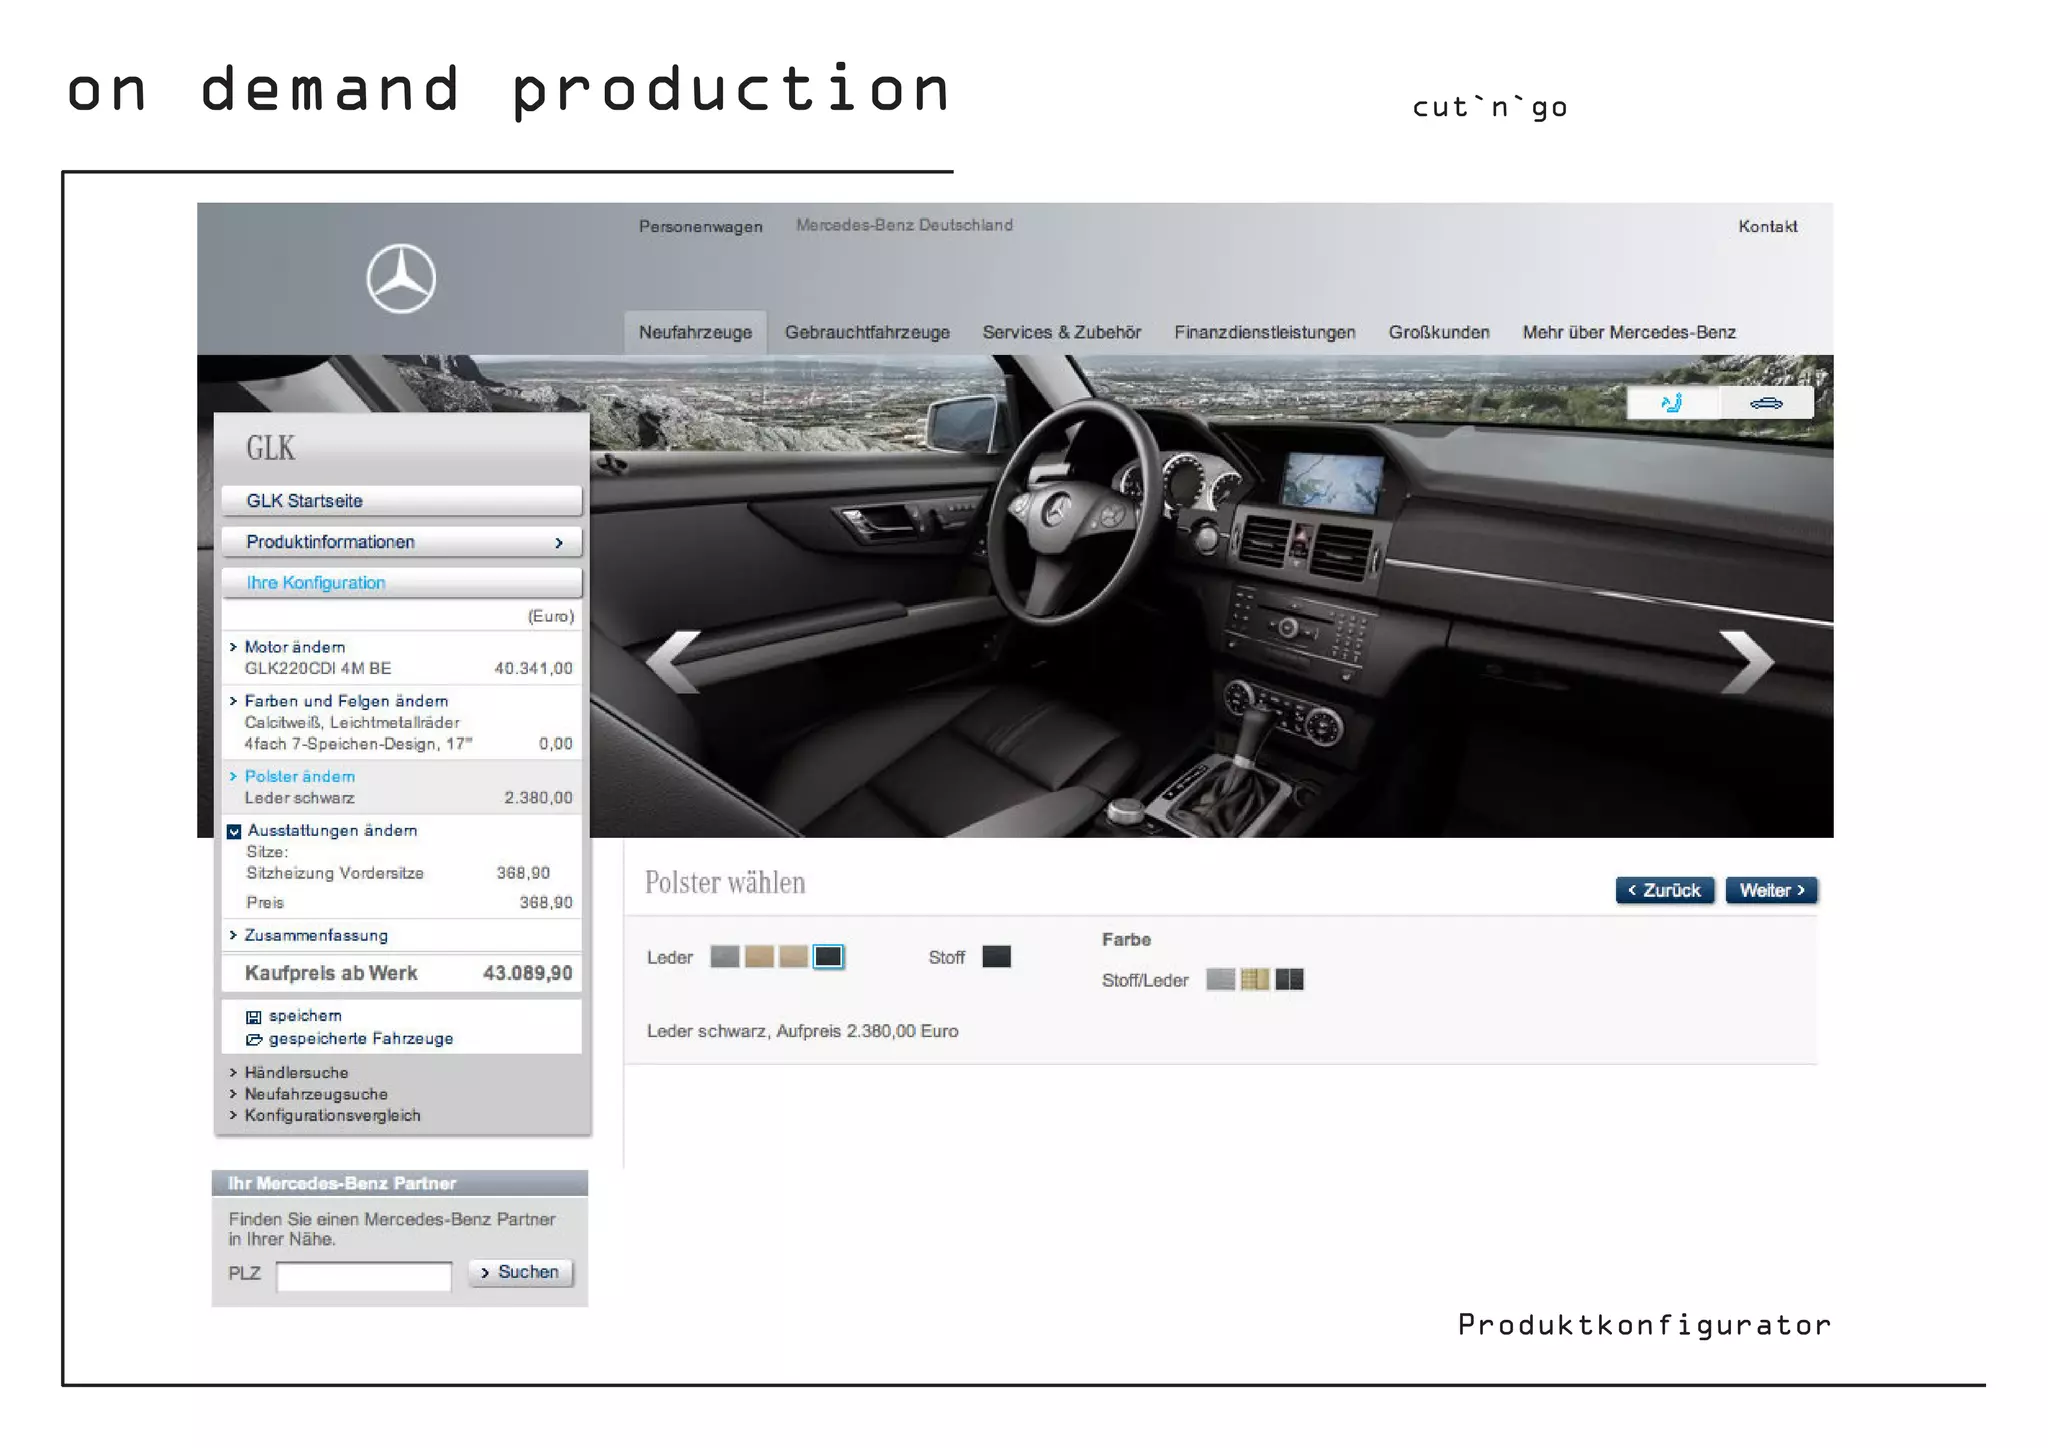Select the first beige Leder swatch
This screenshot has height=1448, width=2048.
pyautogui.click(x=759, y=957)
